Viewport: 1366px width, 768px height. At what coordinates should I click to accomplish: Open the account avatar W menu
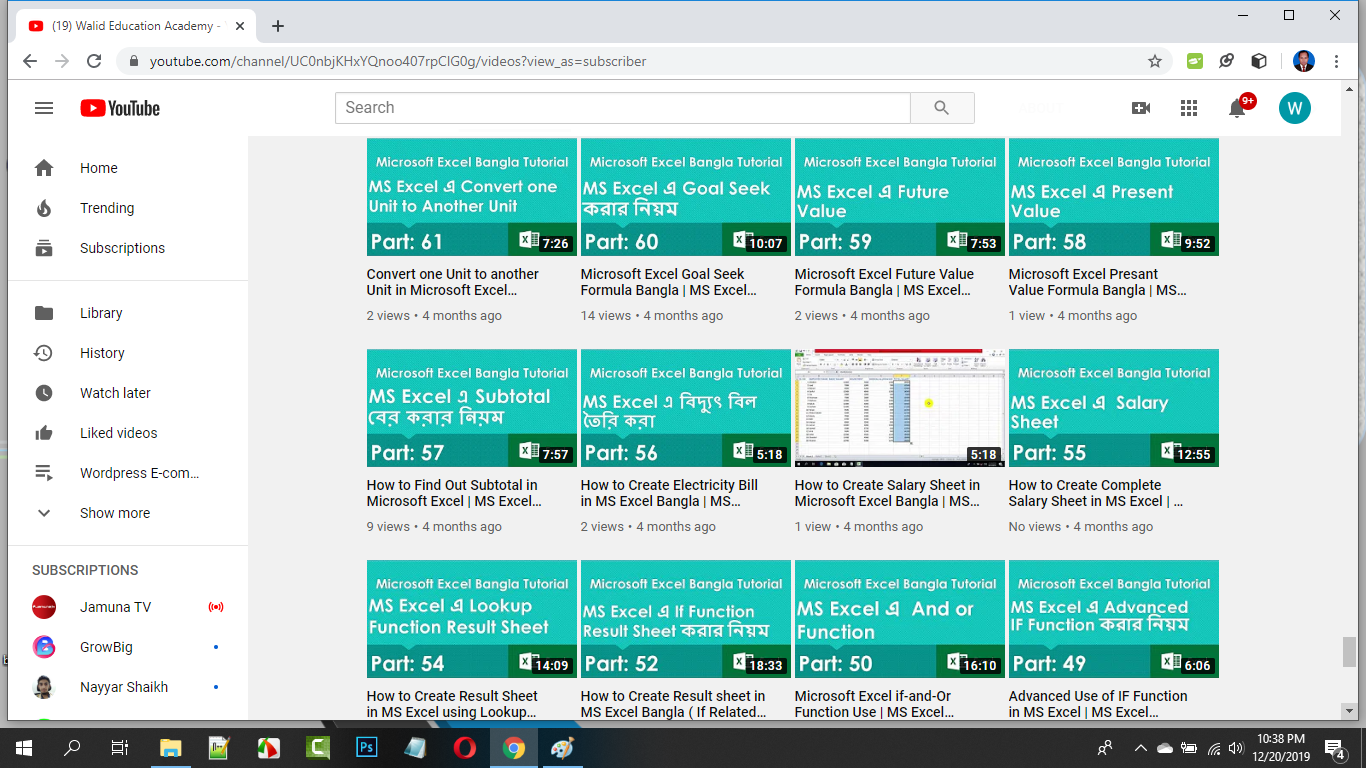[1294, 108]
